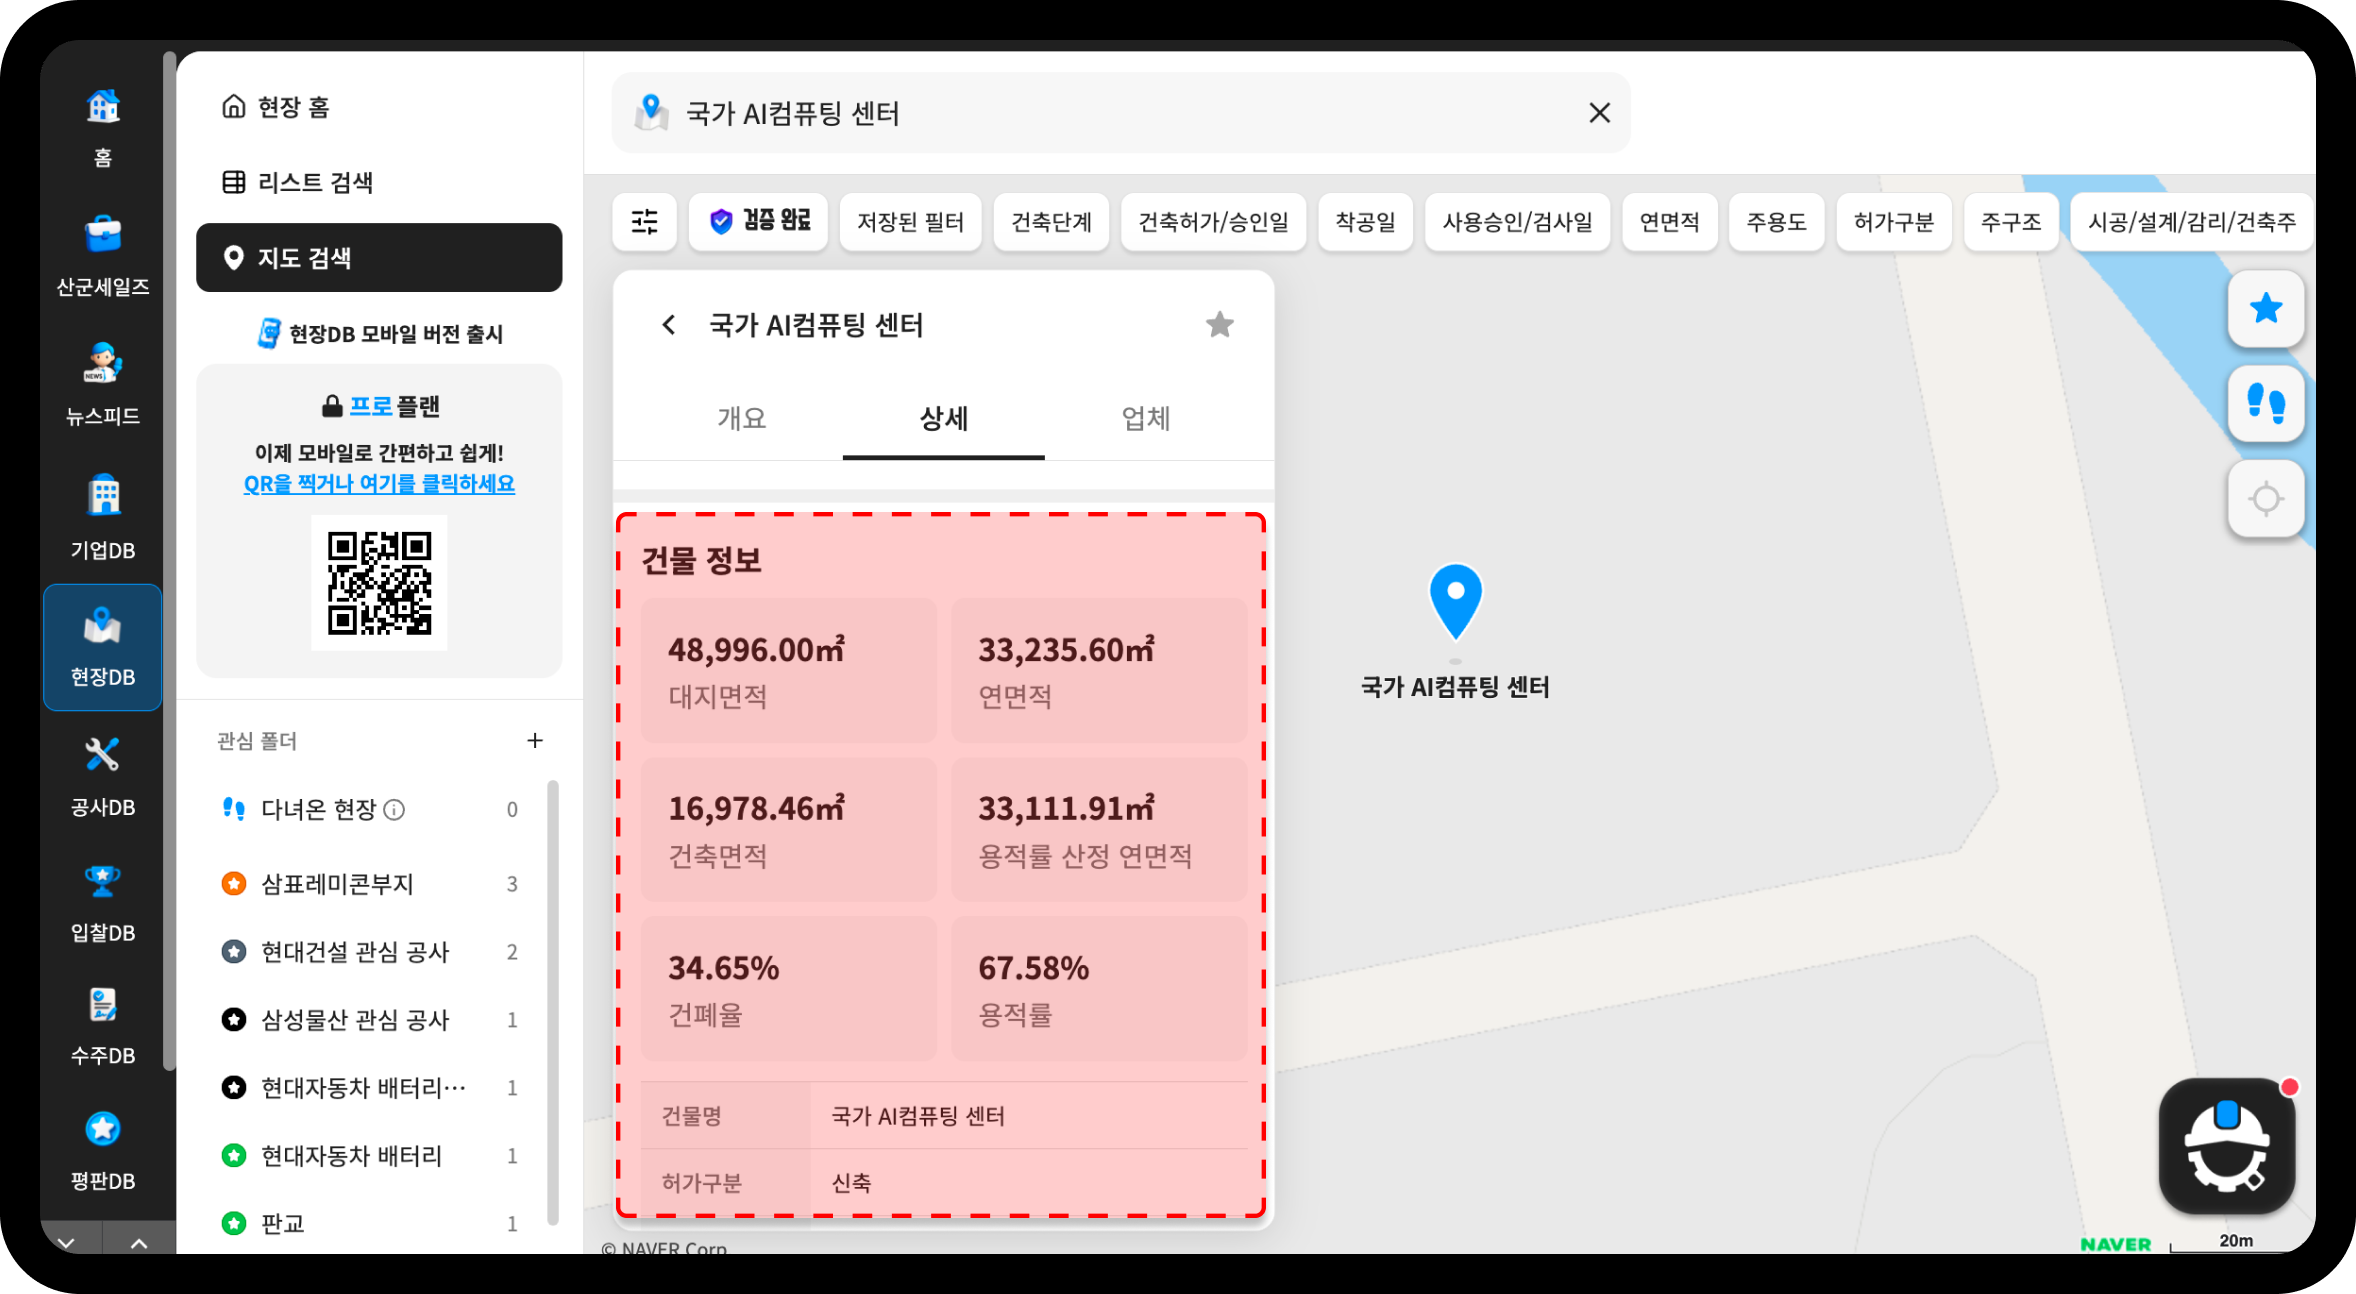2356x1294 pixels.
Task: Open the truncated 현대자동차 배터리… folder
Action: coord(370,1087)
